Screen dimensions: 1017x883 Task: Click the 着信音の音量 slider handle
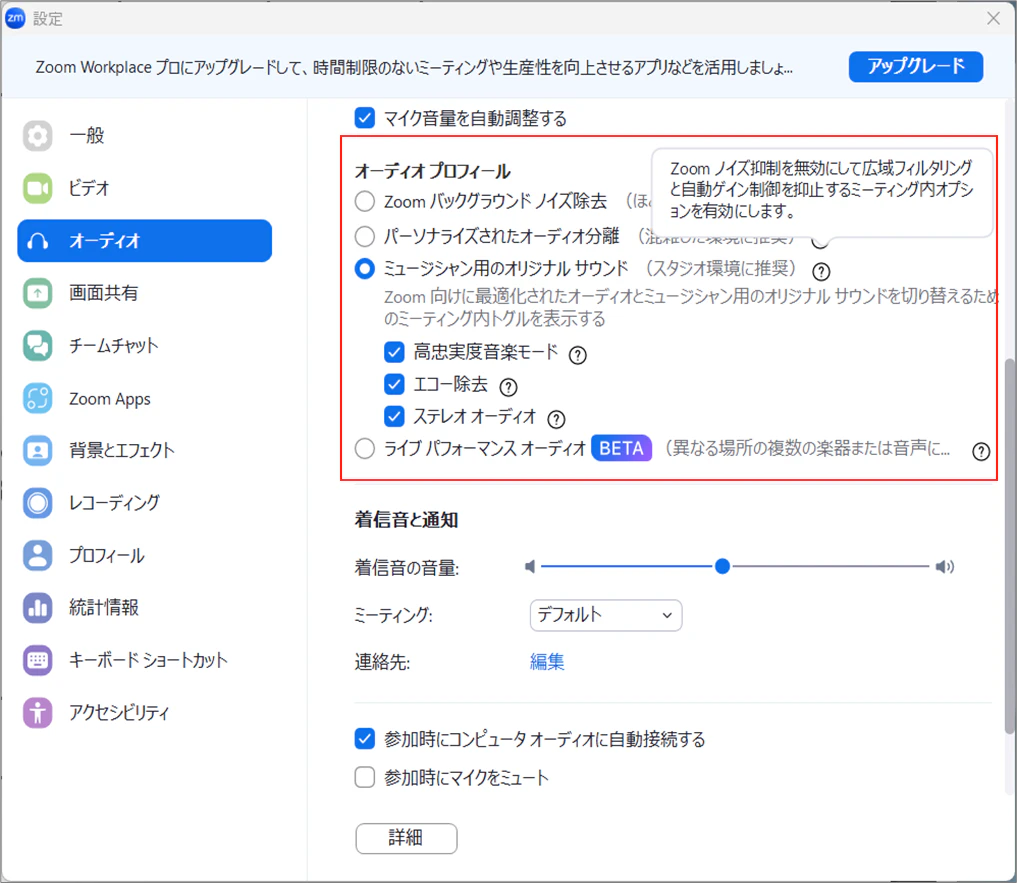(722, 567)
